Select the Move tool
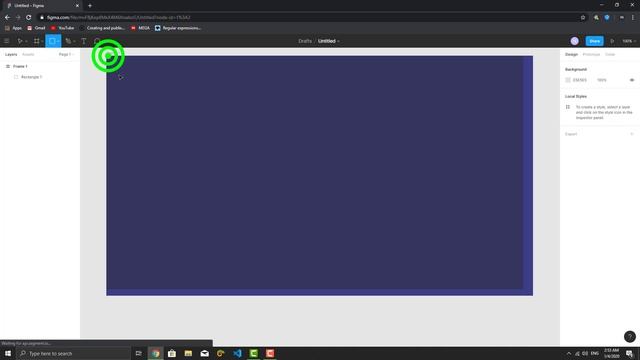The height and width of the screenshot is (360, 640). (x=19, y=41)
